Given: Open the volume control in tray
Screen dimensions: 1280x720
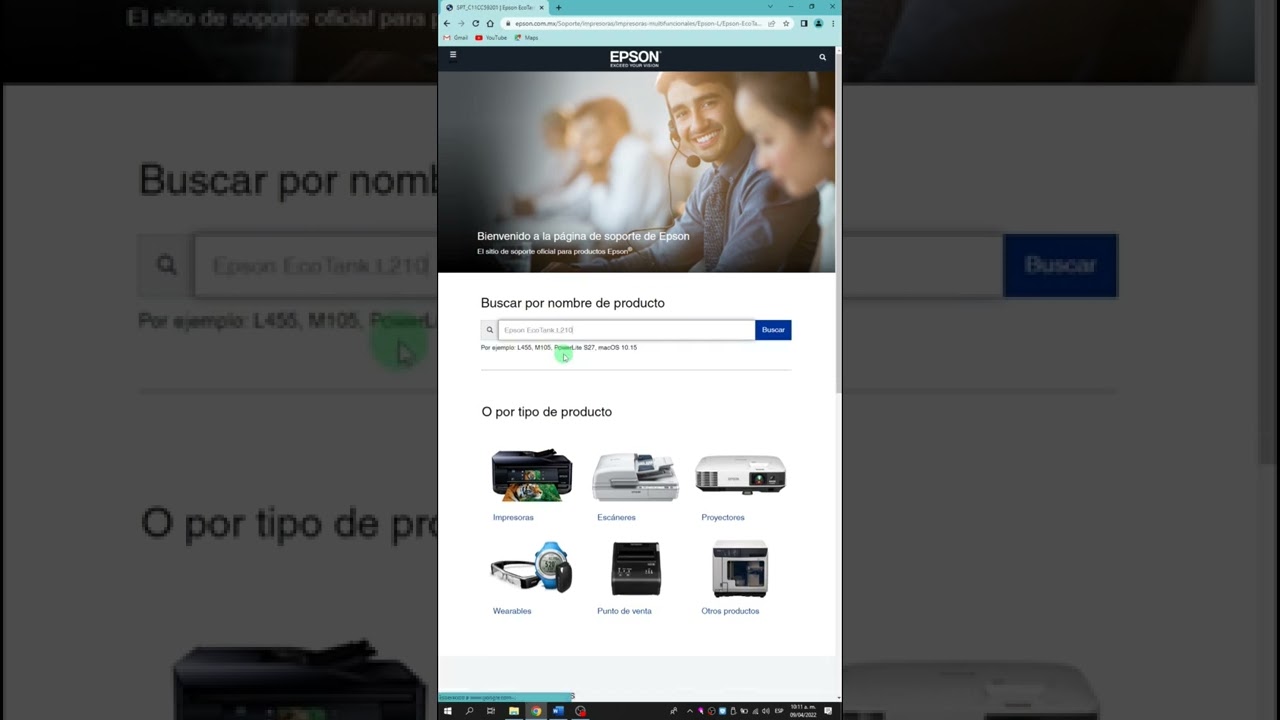Looking at the screenshot, I should (766, 711).
